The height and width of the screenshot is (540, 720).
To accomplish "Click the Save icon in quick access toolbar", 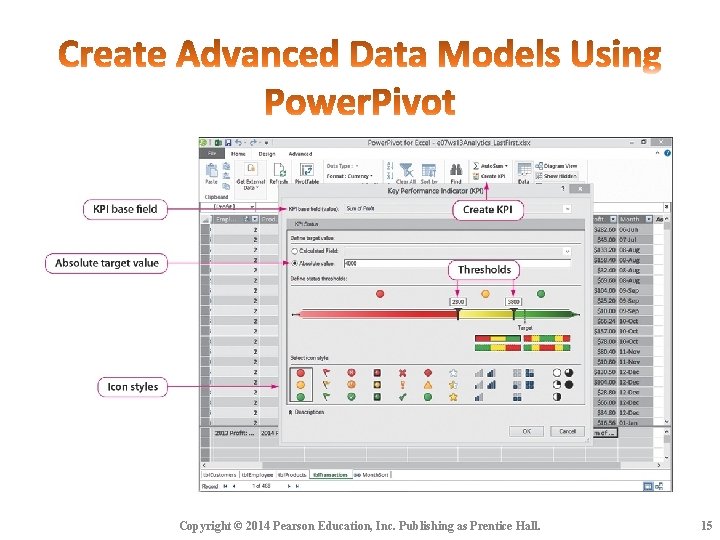I will pyautogui.click(x=228, y=143).
